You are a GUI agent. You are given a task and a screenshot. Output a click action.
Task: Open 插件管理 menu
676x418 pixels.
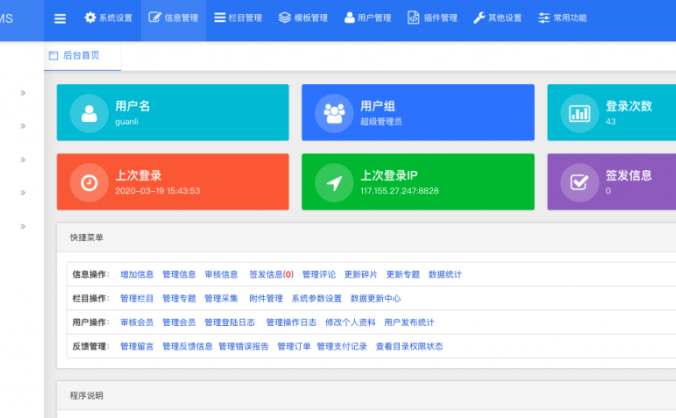(432, 18)
